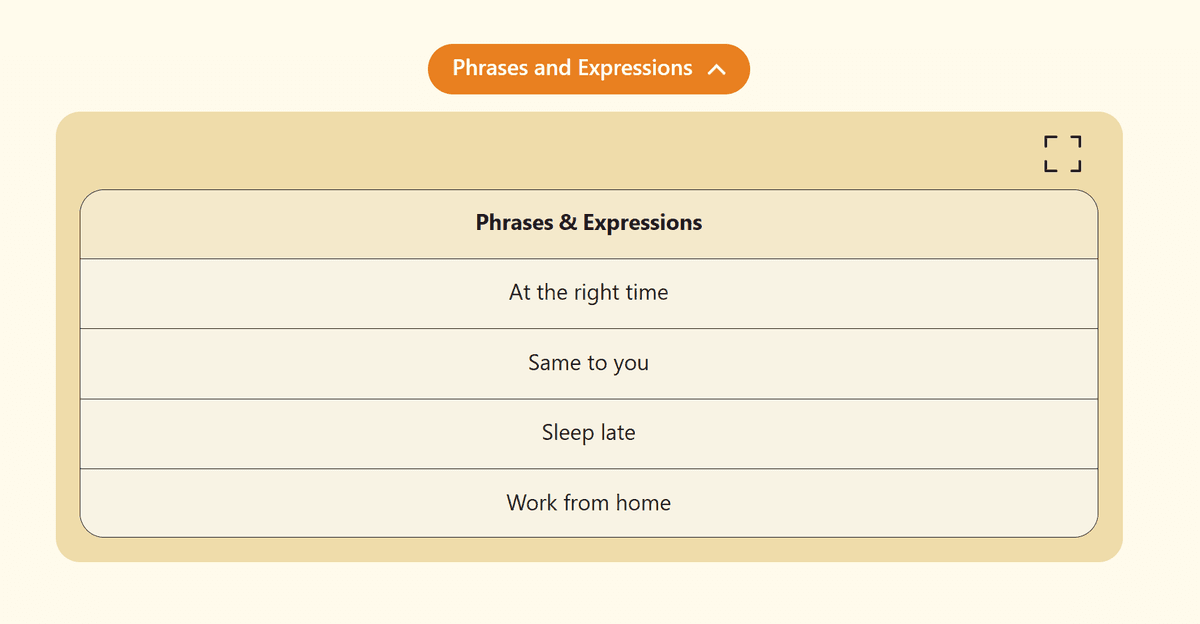Image resolution: width=1200 pixels, height=624 pixels.
Task: Click the ampersand in the table header
Action: point(568,223)
